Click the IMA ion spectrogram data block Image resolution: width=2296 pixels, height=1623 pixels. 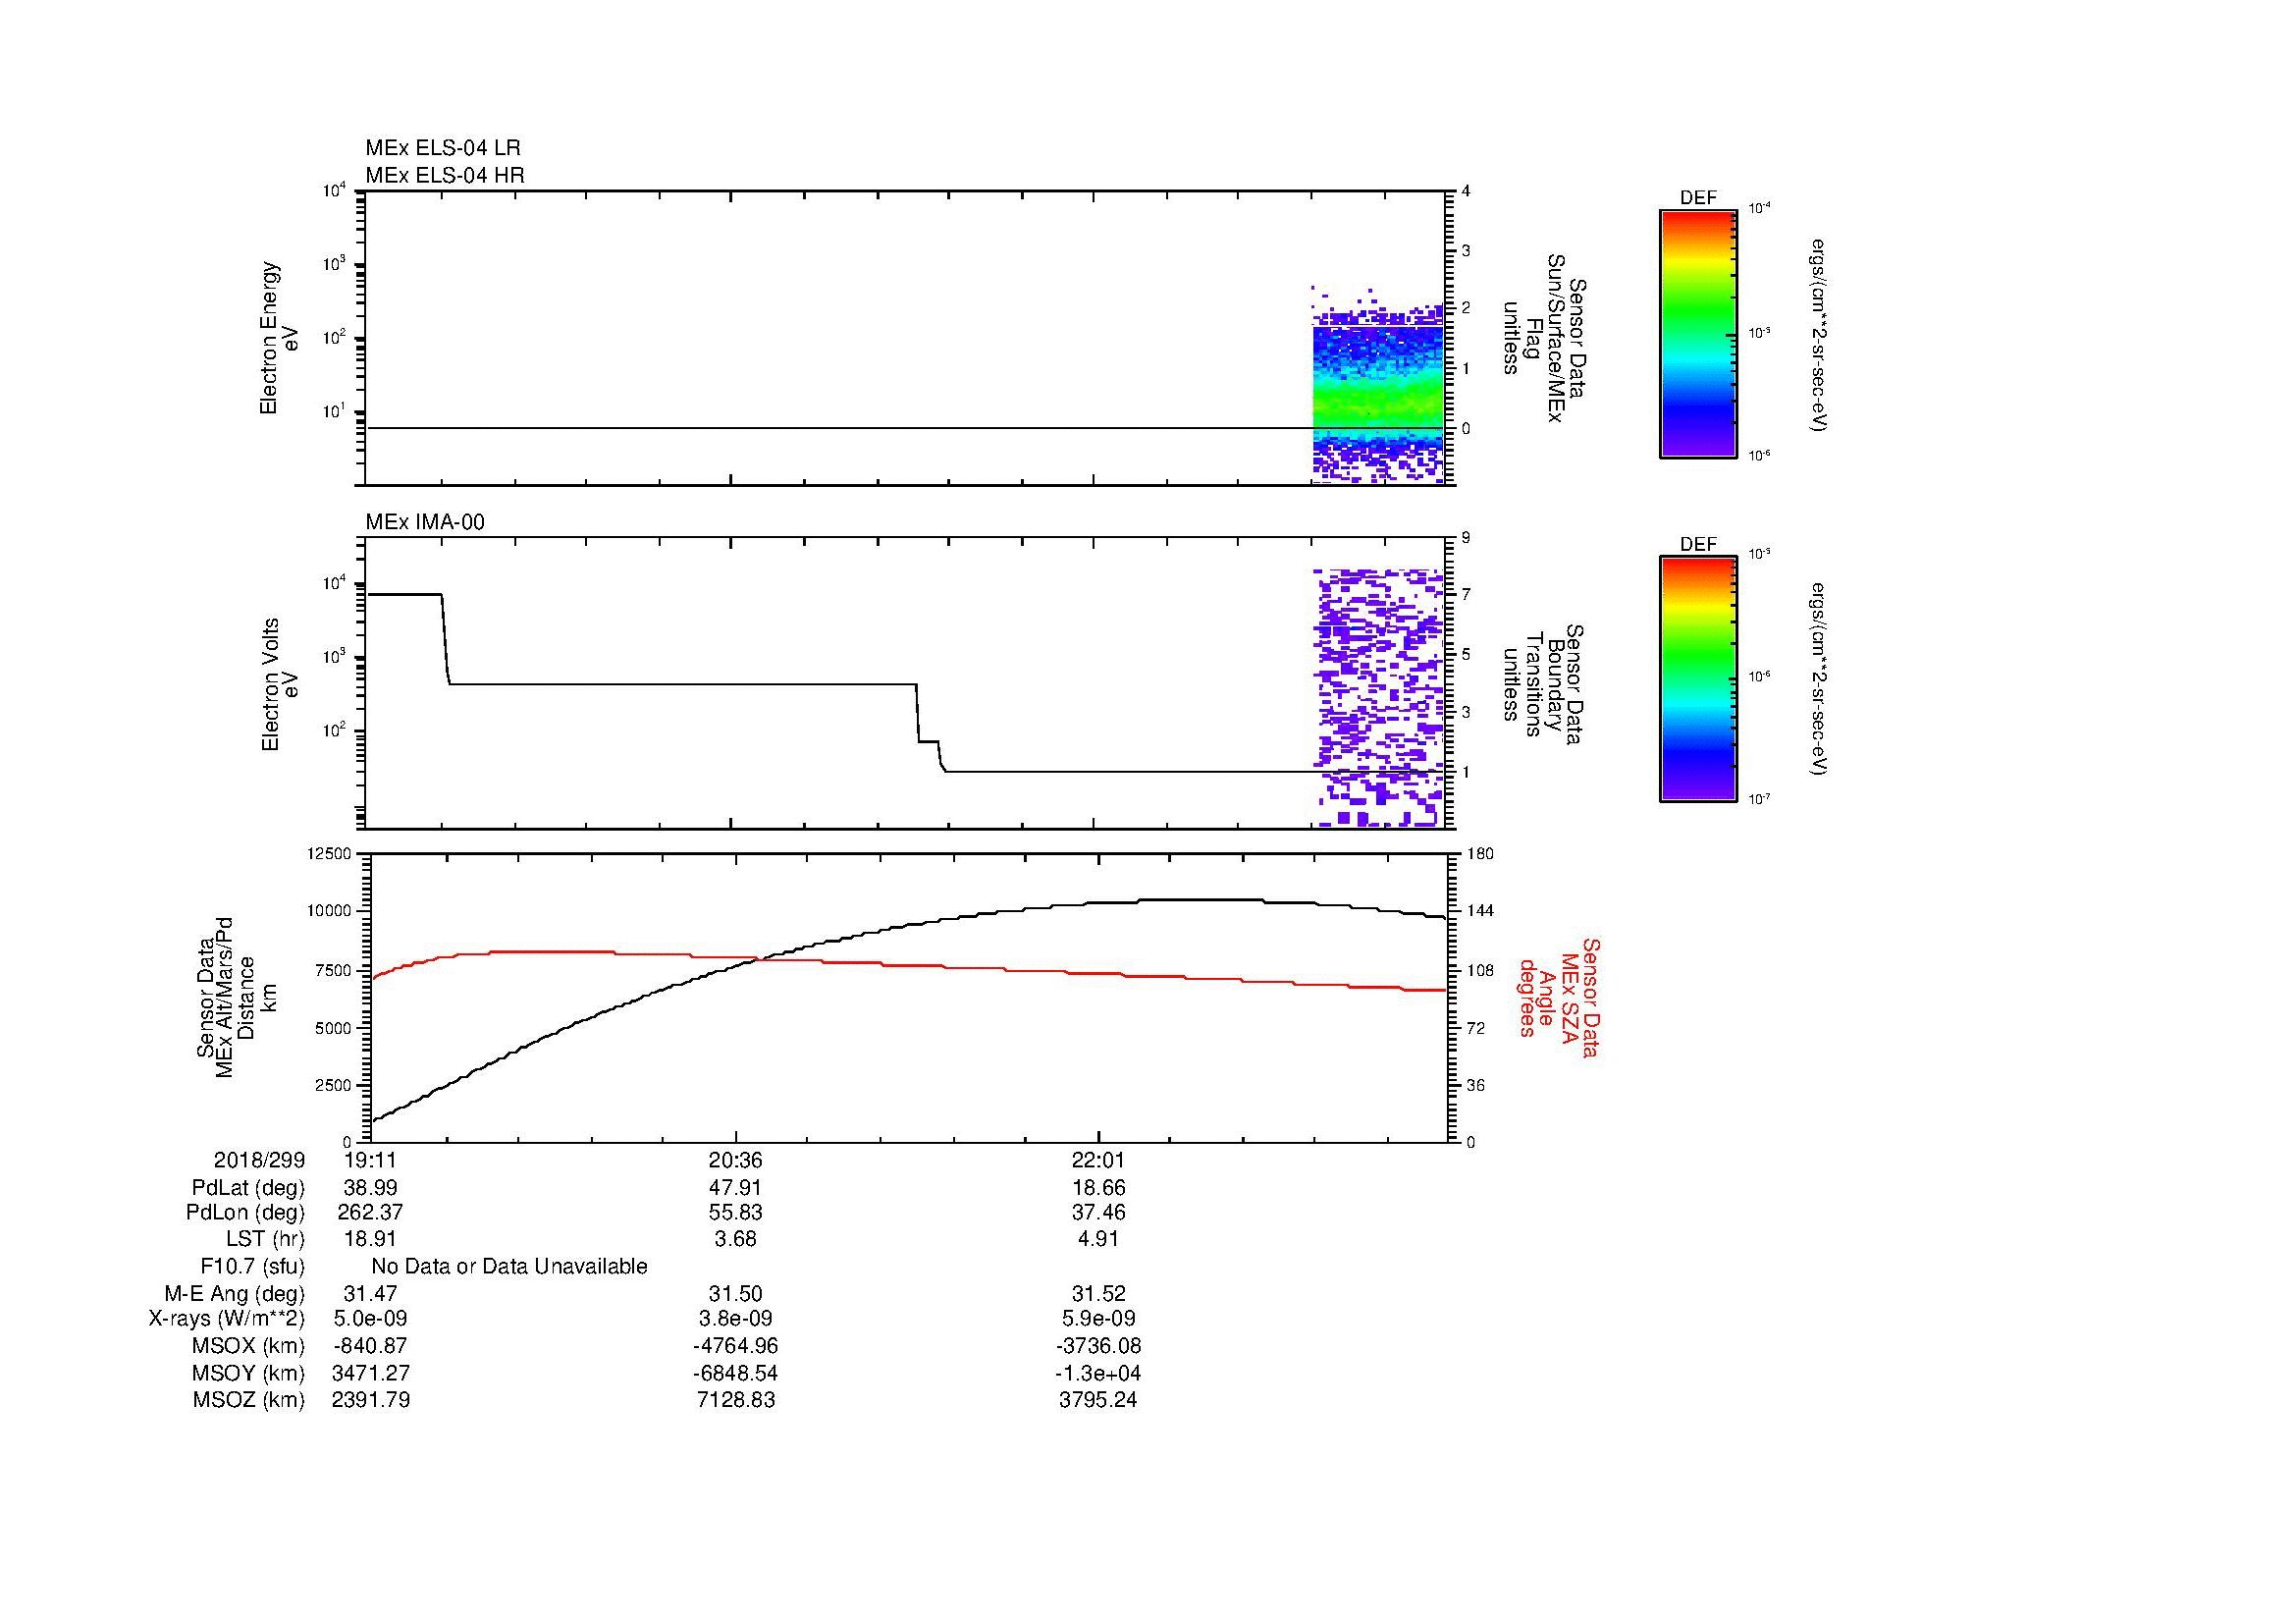[1377, 698]
